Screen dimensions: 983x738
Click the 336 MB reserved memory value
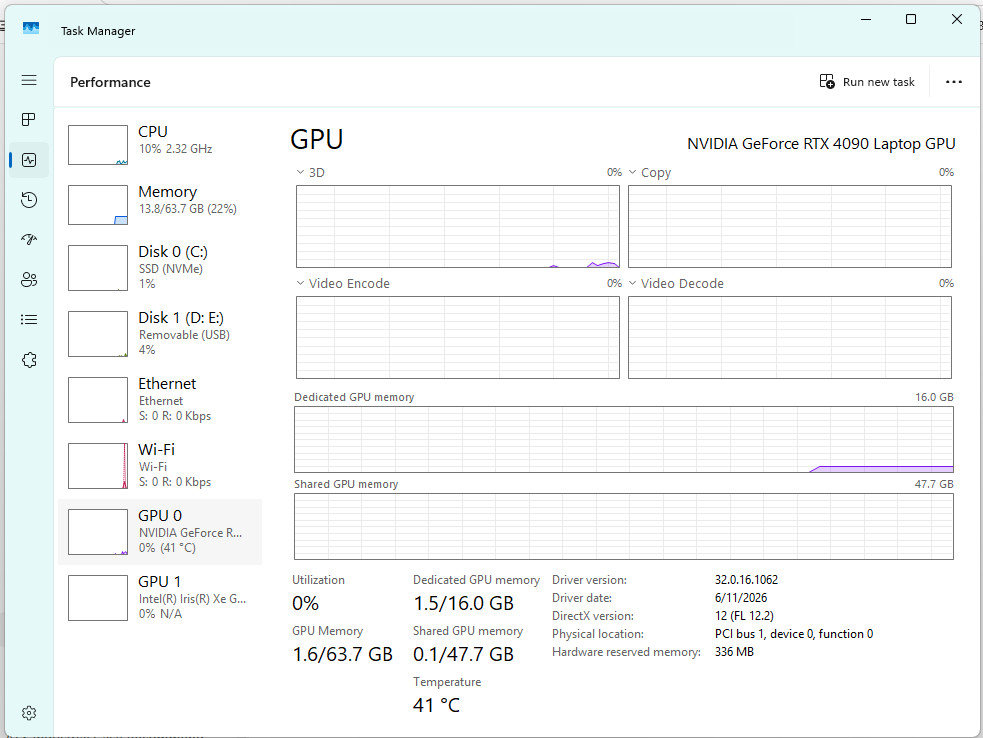coord(734,652)
